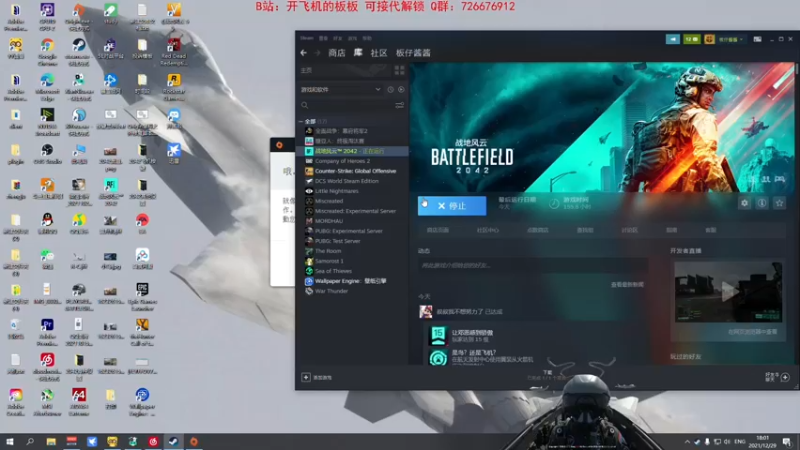Open the 讨论区 discussions link
Screen dimensions: 800x450
[x=630, y=230]
